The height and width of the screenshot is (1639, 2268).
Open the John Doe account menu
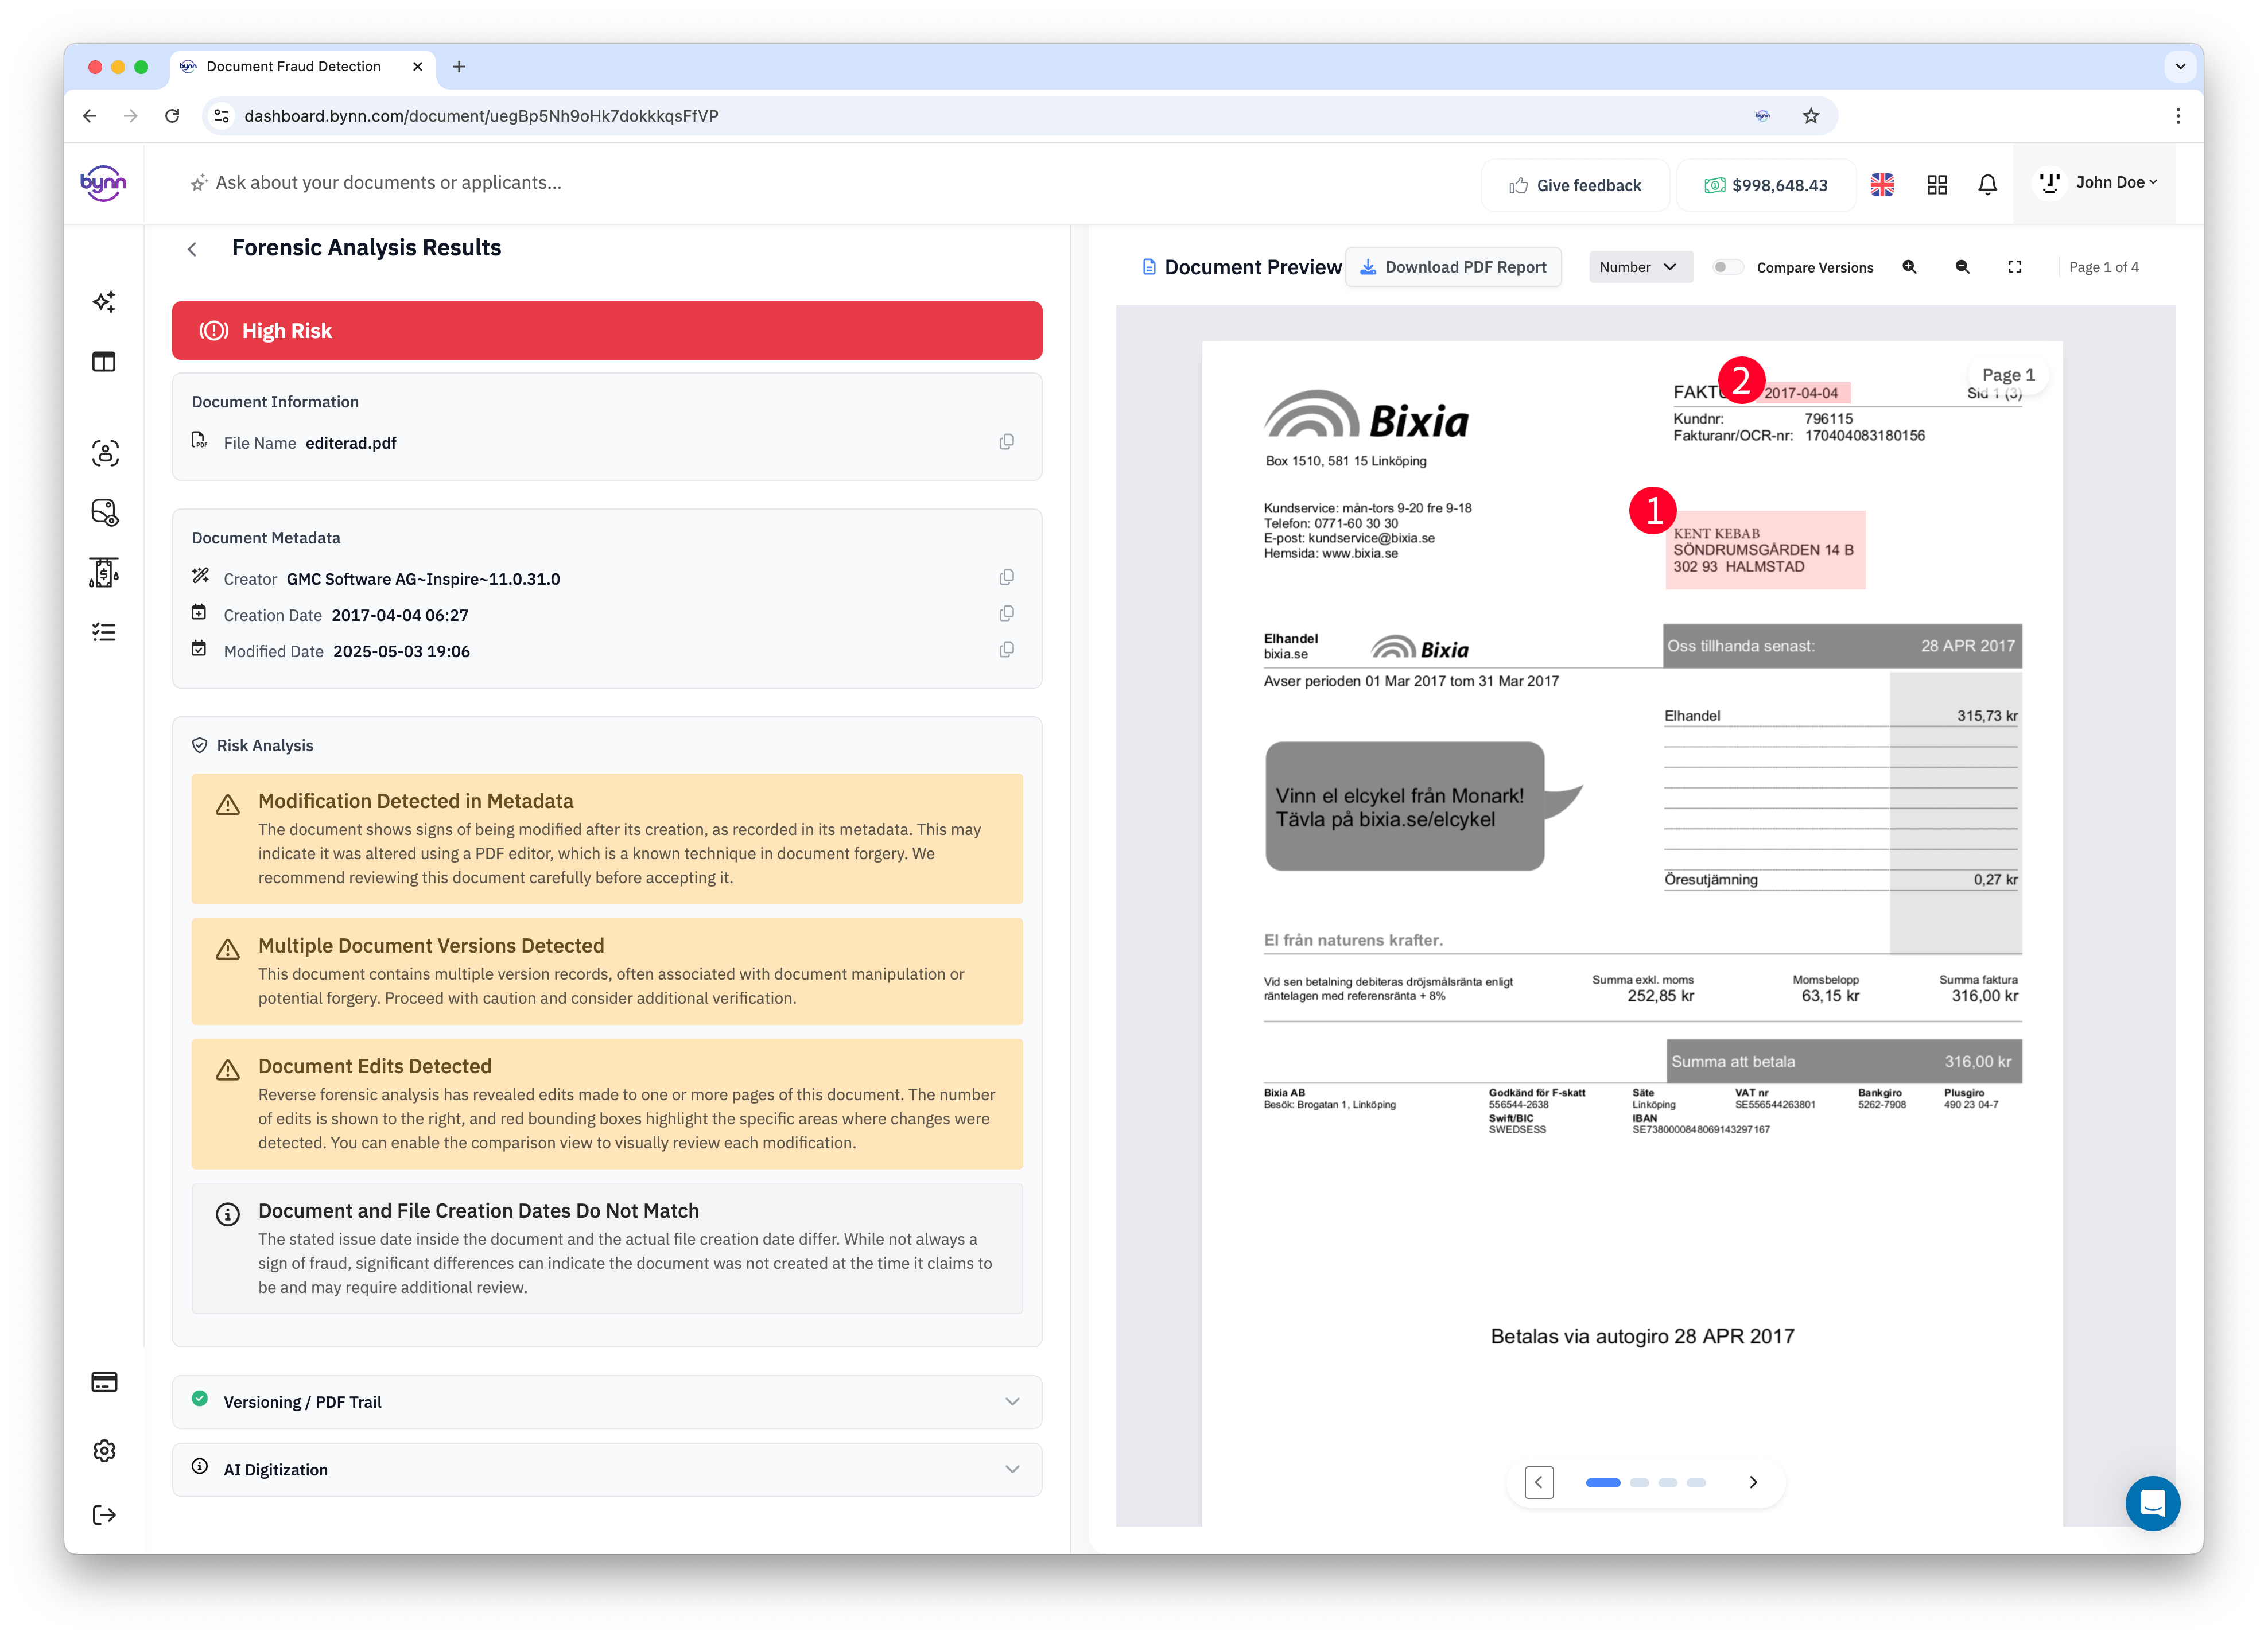[2097, 183]
